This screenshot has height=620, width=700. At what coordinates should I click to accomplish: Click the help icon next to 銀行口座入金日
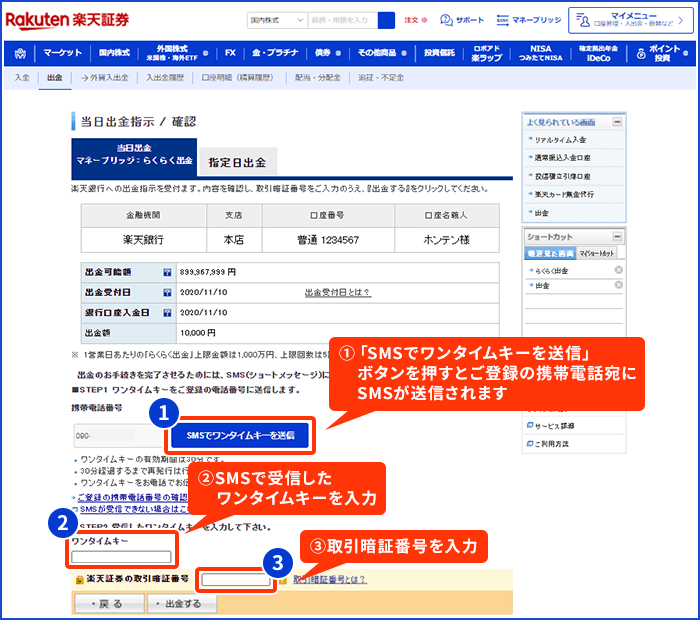click(x=167, y=313)
